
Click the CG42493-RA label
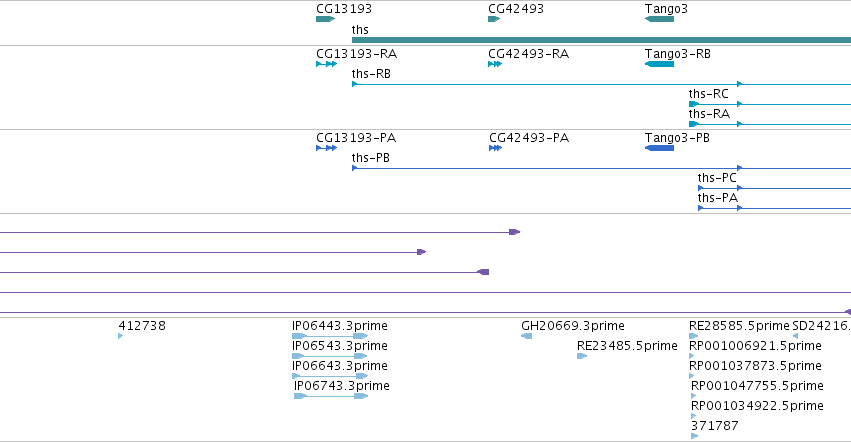(529, 54)
